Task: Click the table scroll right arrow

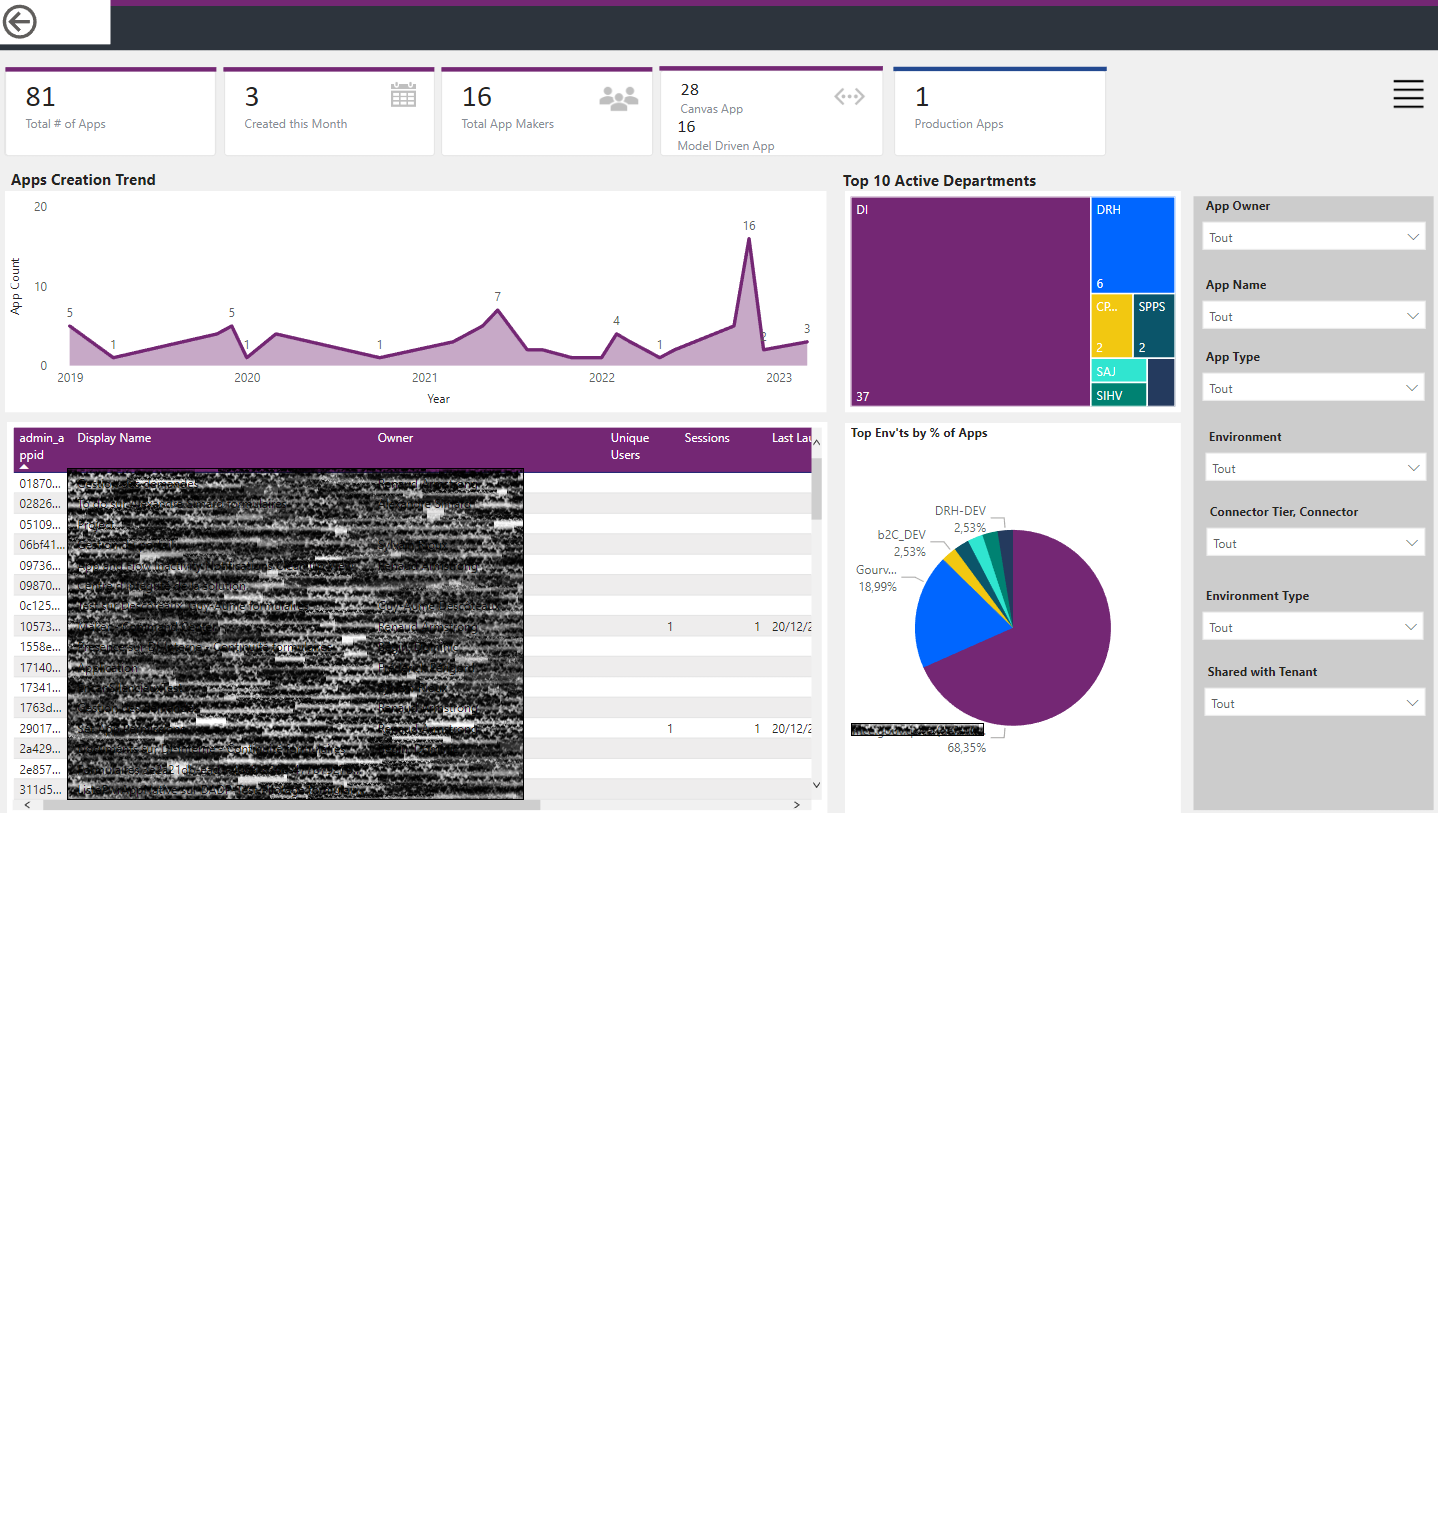Action: coord(797,805)
